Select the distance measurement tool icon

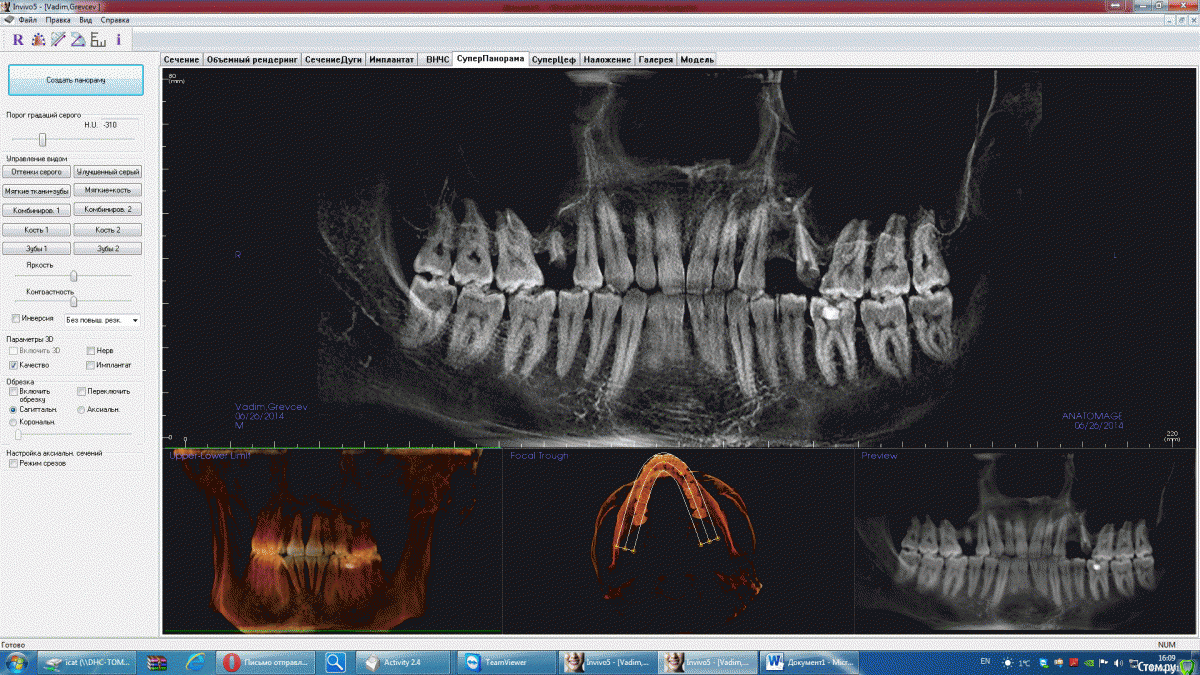[58, 40]
